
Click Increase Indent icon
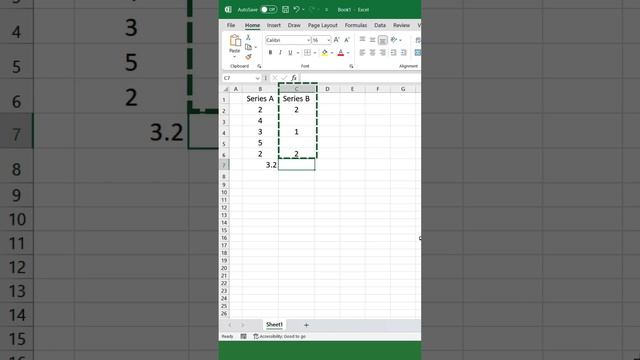coord(404,53)
